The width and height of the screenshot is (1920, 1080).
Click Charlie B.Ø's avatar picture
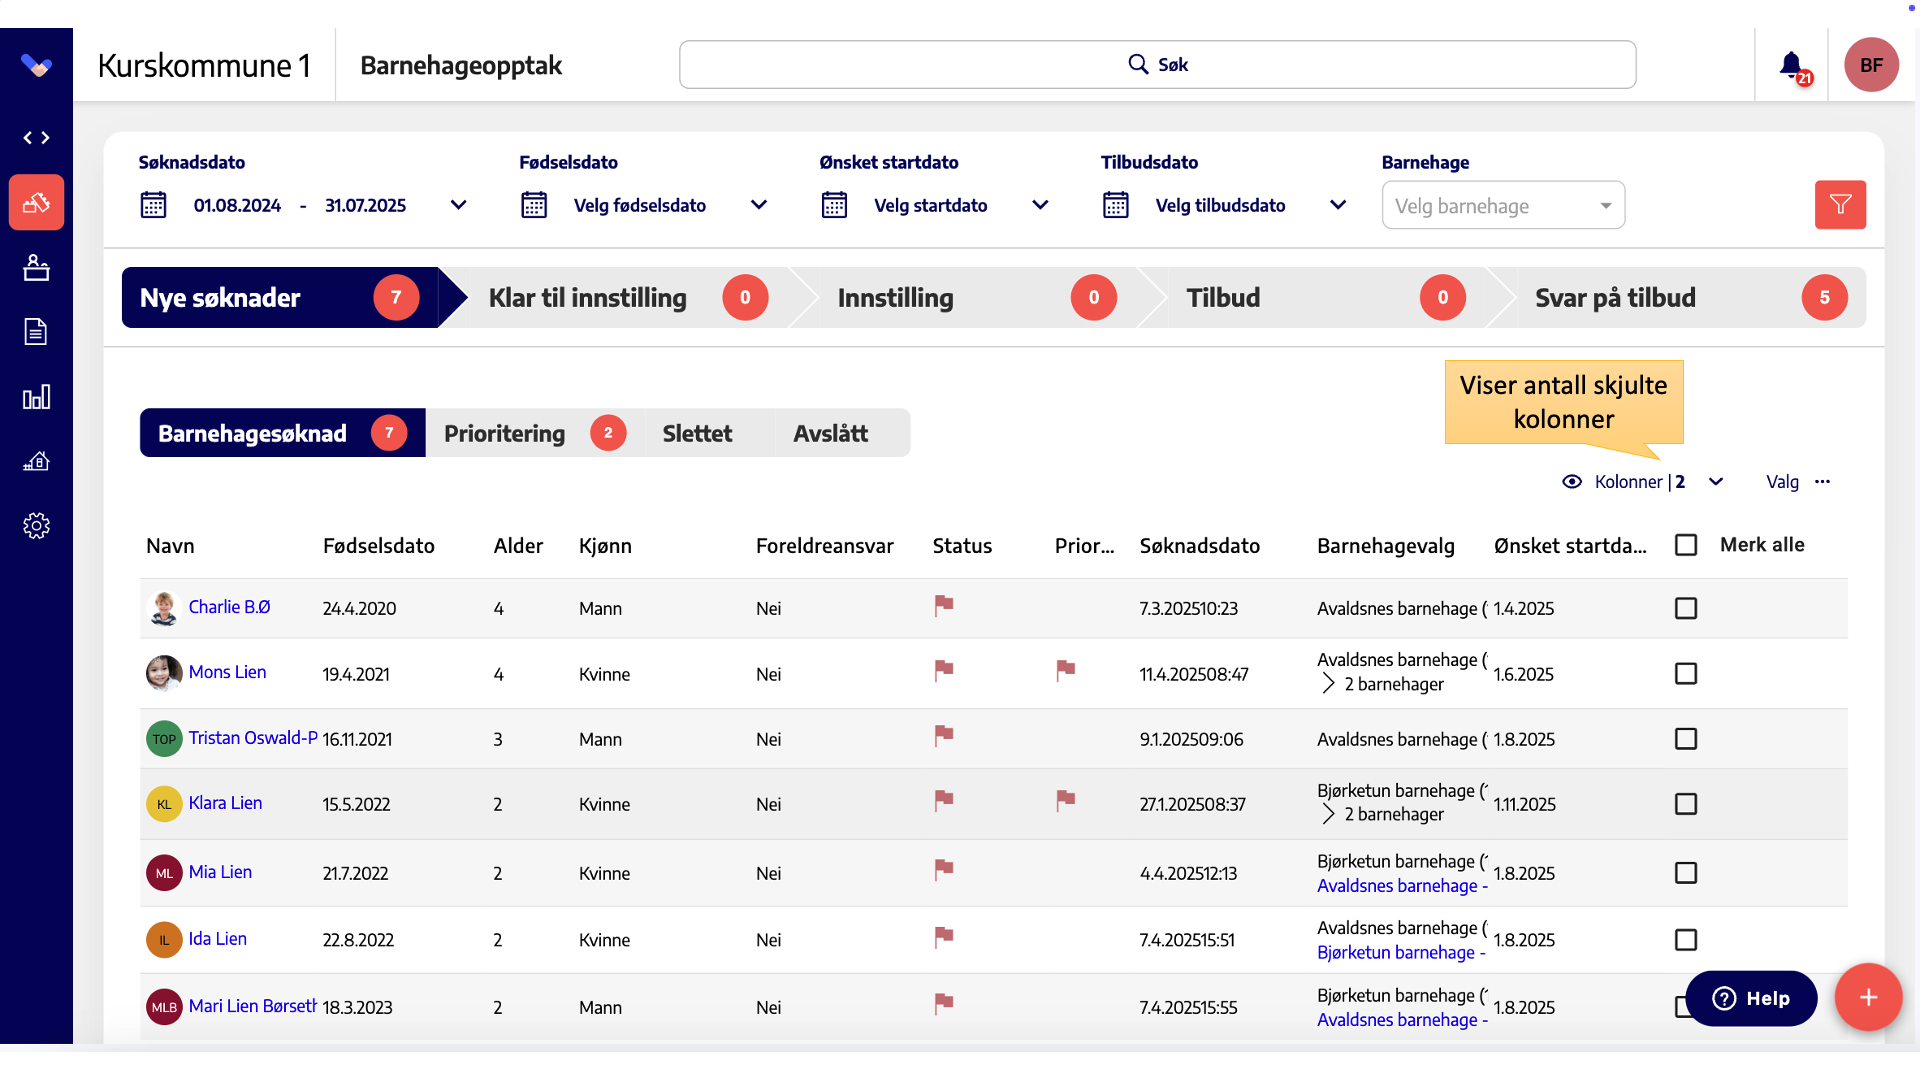(x=164, y=608)
